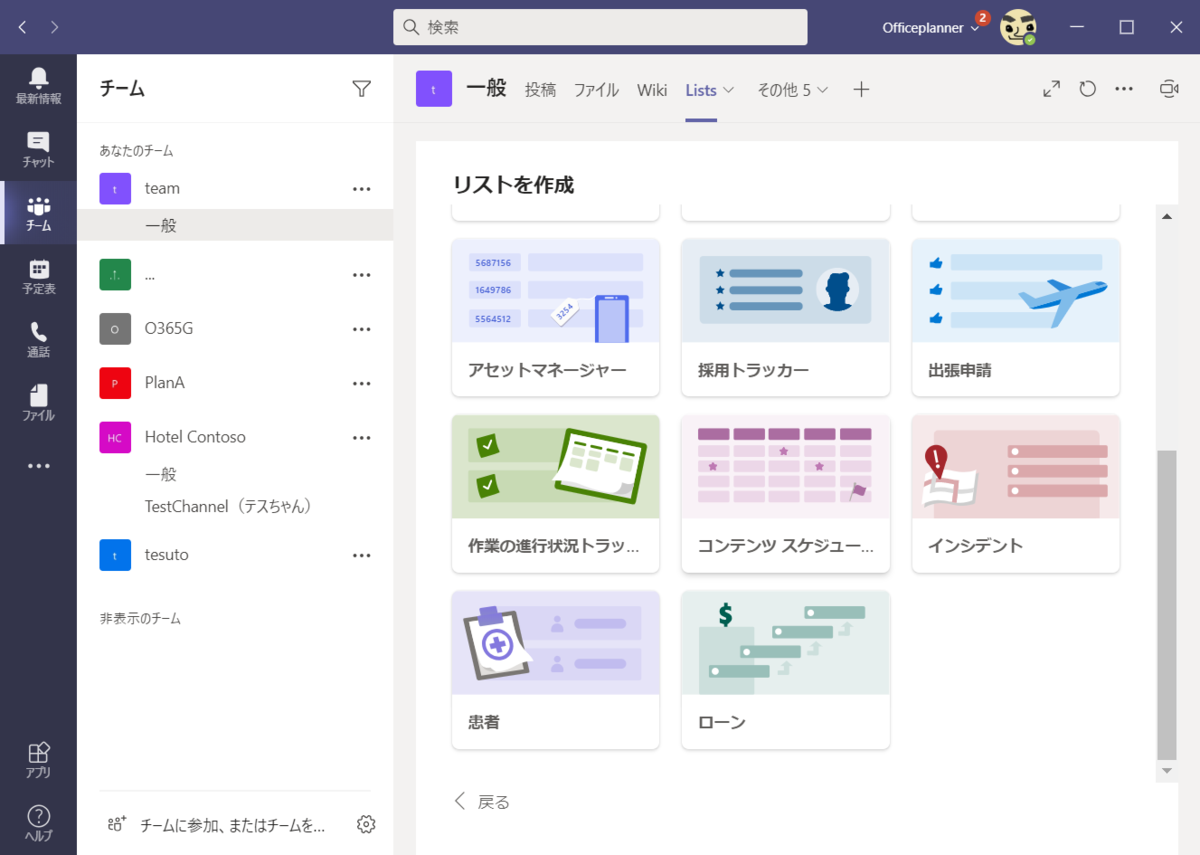The width and height of the screenshot is (1200, 855).
Task: Open more options for Hotel Contoso
Action: coord(362,437)
